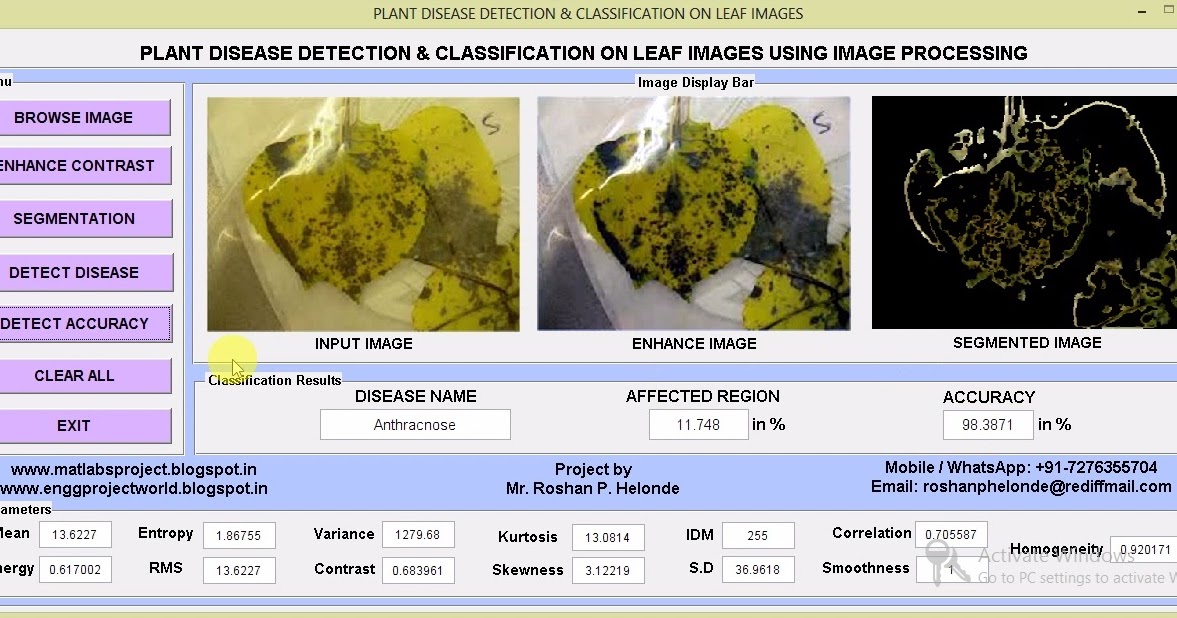Click the Entropy value box
This screenshot has height=618, width=1177.
tap(239, 535)
